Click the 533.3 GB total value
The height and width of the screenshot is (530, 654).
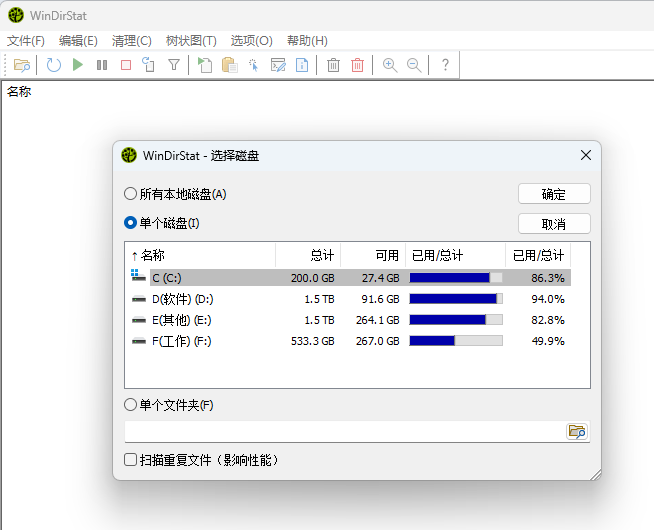[x=312, y=341]
